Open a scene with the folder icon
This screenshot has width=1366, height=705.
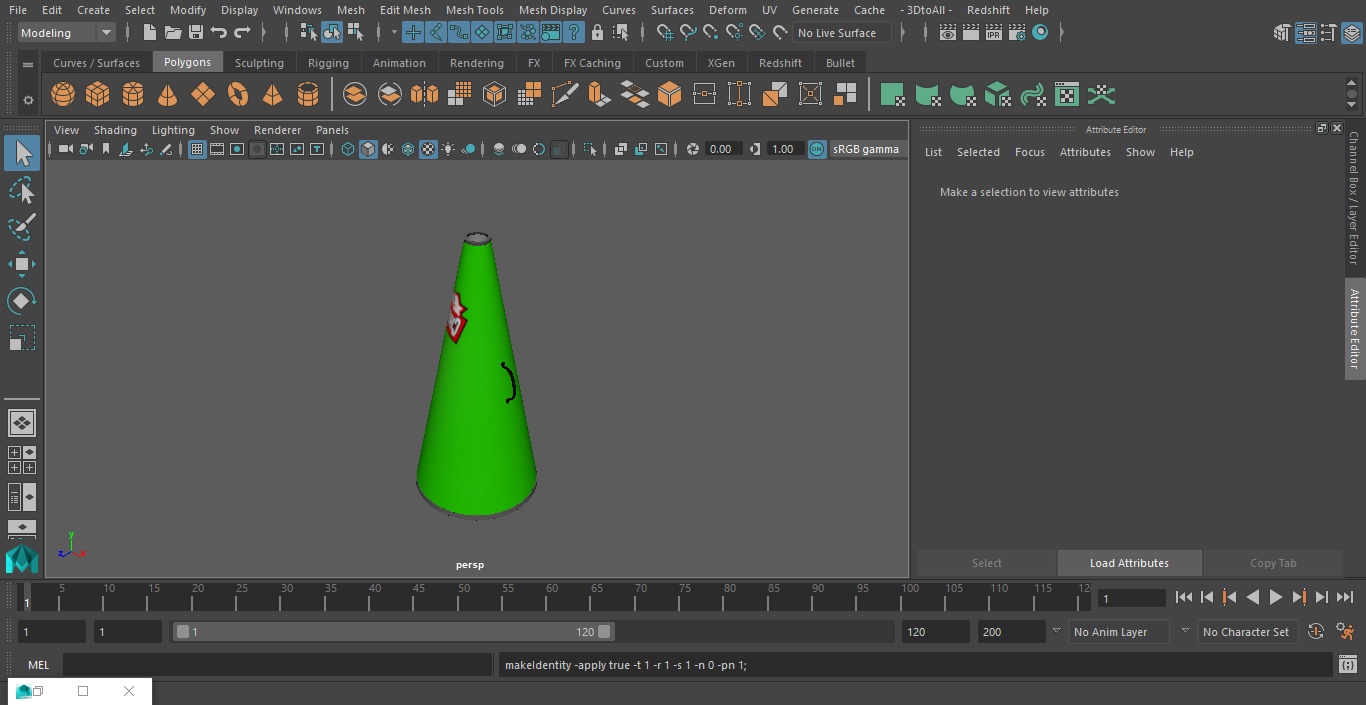click(x=172, y=33)
